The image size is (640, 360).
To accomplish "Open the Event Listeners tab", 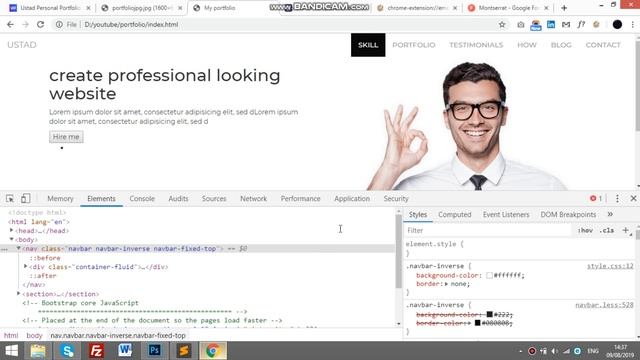I will pyautogui.click(x=506, y=214).
